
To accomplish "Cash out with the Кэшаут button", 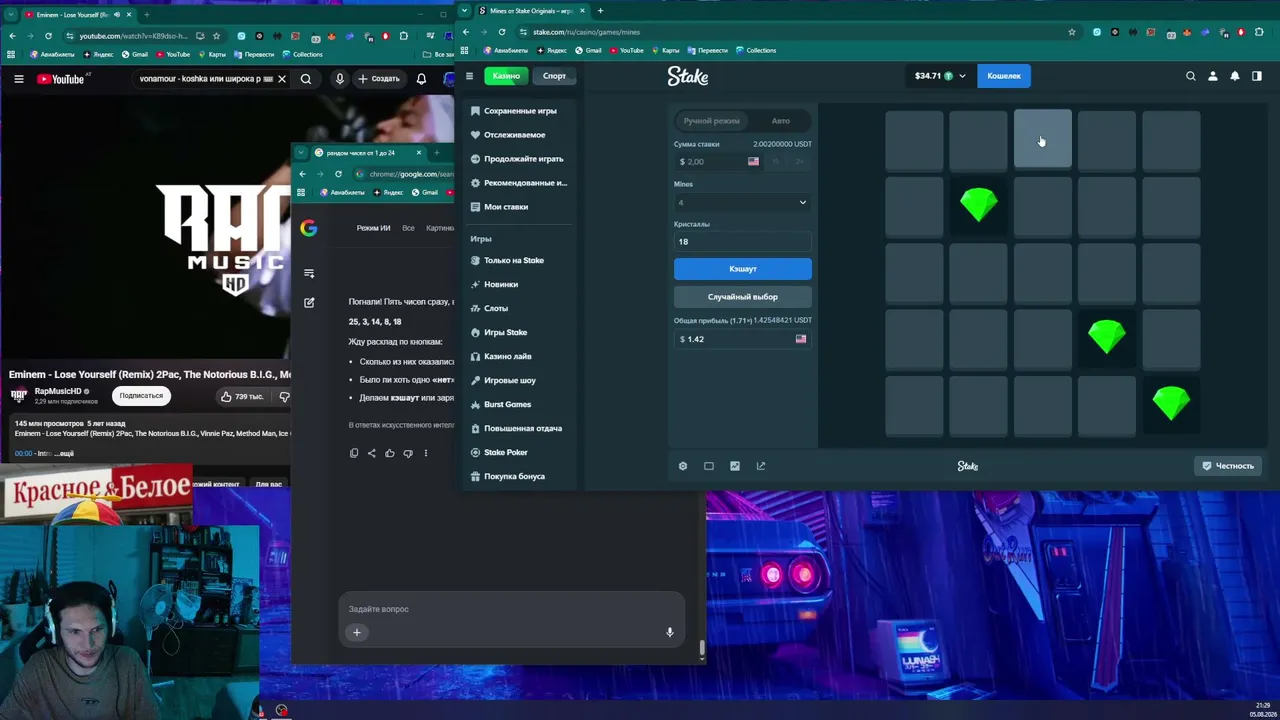I will (x=743, y=269).
